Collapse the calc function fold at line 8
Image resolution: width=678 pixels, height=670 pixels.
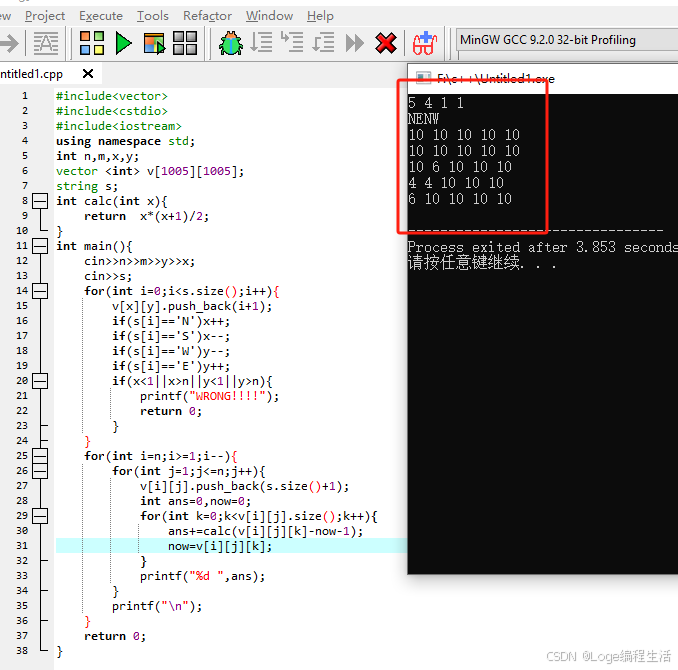[40, 201]
